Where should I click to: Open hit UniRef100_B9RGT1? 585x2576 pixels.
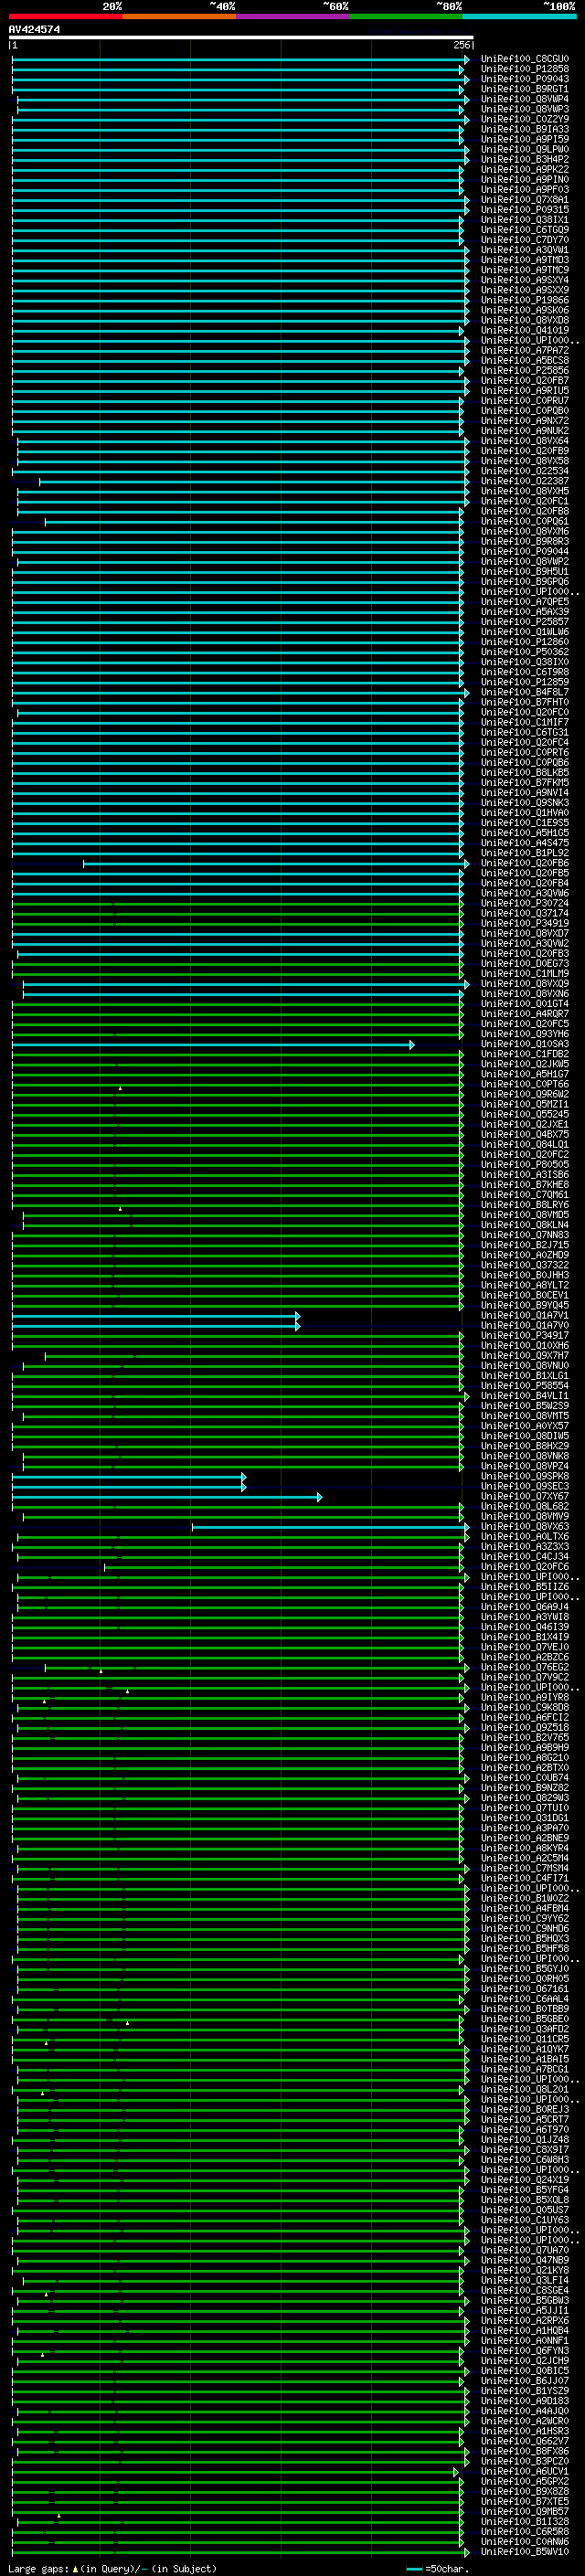click(x=524, y=89)
